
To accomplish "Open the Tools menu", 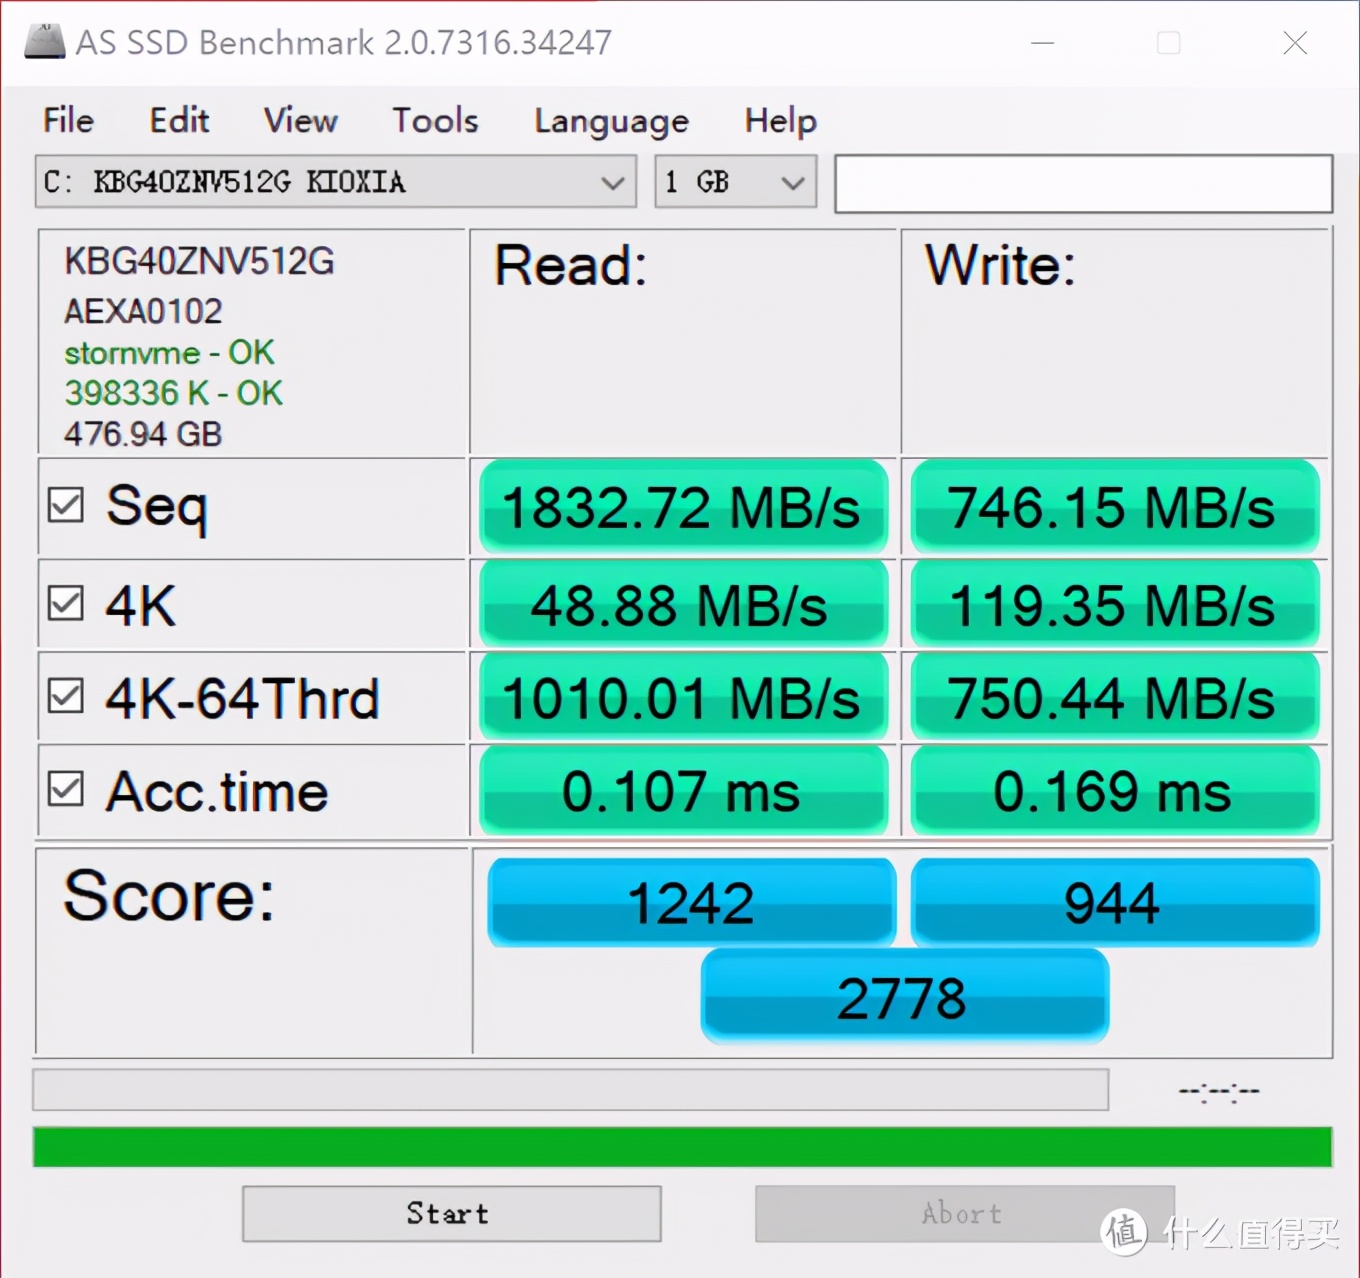I will pos(433,120).
